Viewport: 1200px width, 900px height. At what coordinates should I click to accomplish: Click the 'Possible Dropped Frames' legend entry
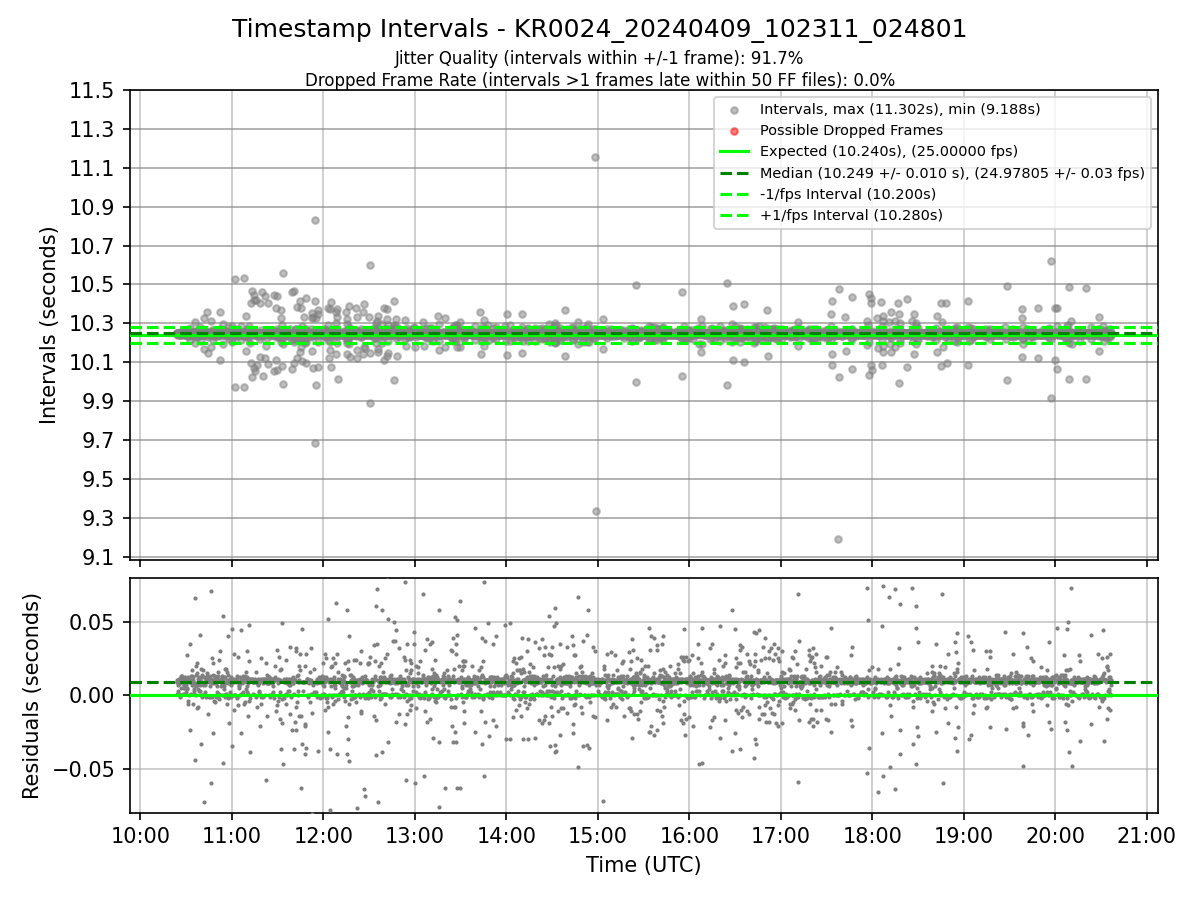(851, 130)
